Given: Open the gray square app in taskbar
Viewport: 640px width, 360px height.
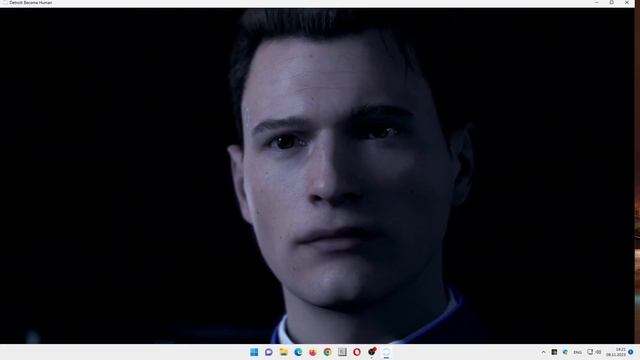Looking at the screenshot, I should click(342, 352).
